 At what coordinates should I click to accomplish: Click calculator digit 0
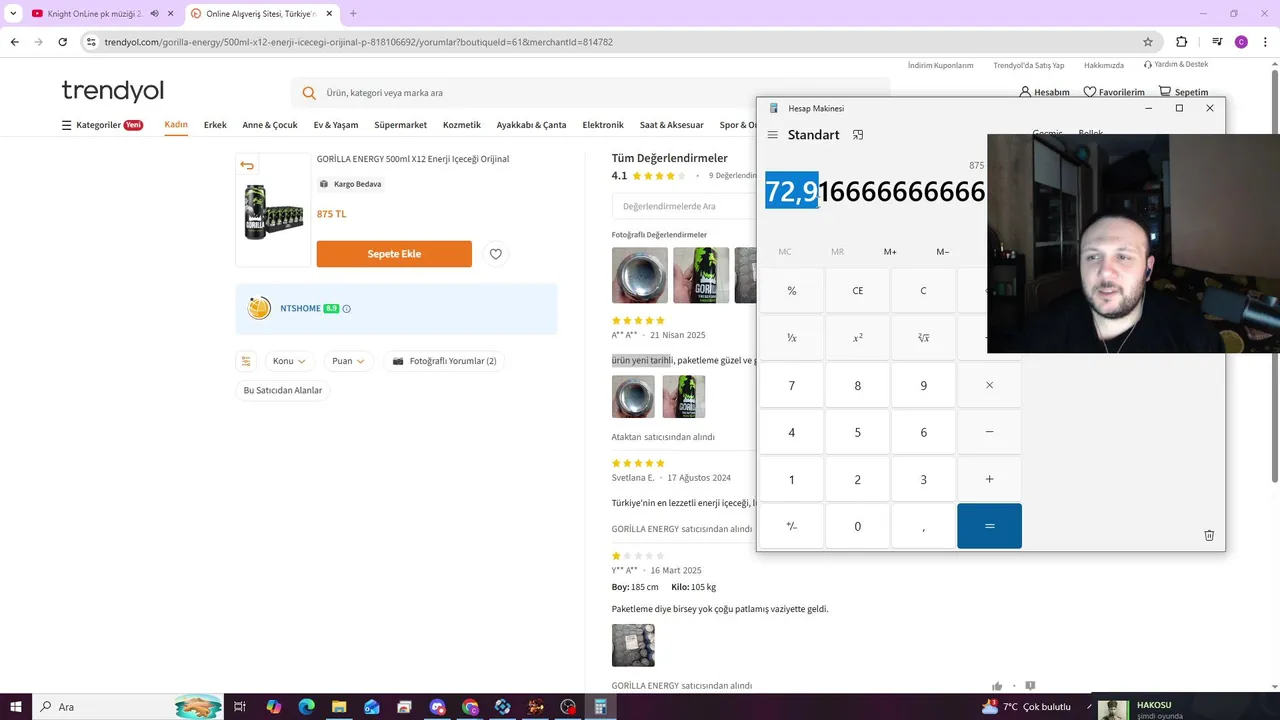[858, 526]
